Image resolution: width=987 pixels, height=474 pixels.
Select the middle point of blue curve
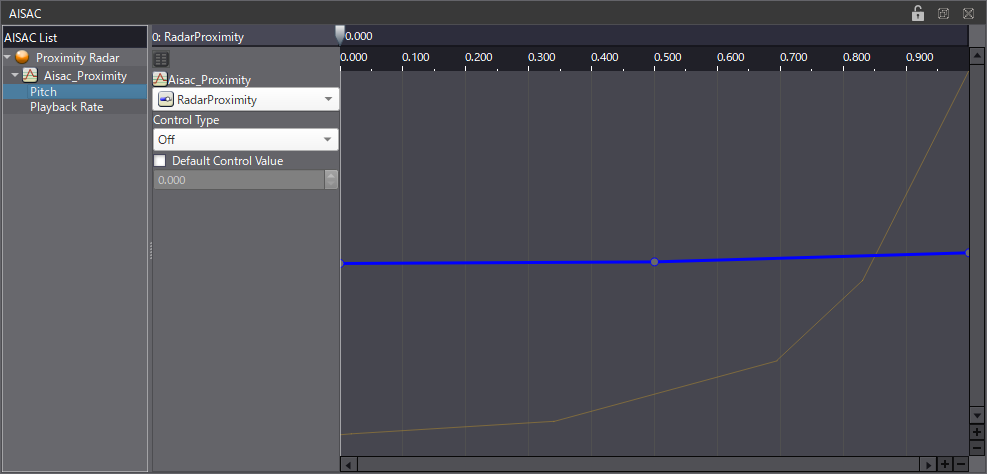click(655, 261)
